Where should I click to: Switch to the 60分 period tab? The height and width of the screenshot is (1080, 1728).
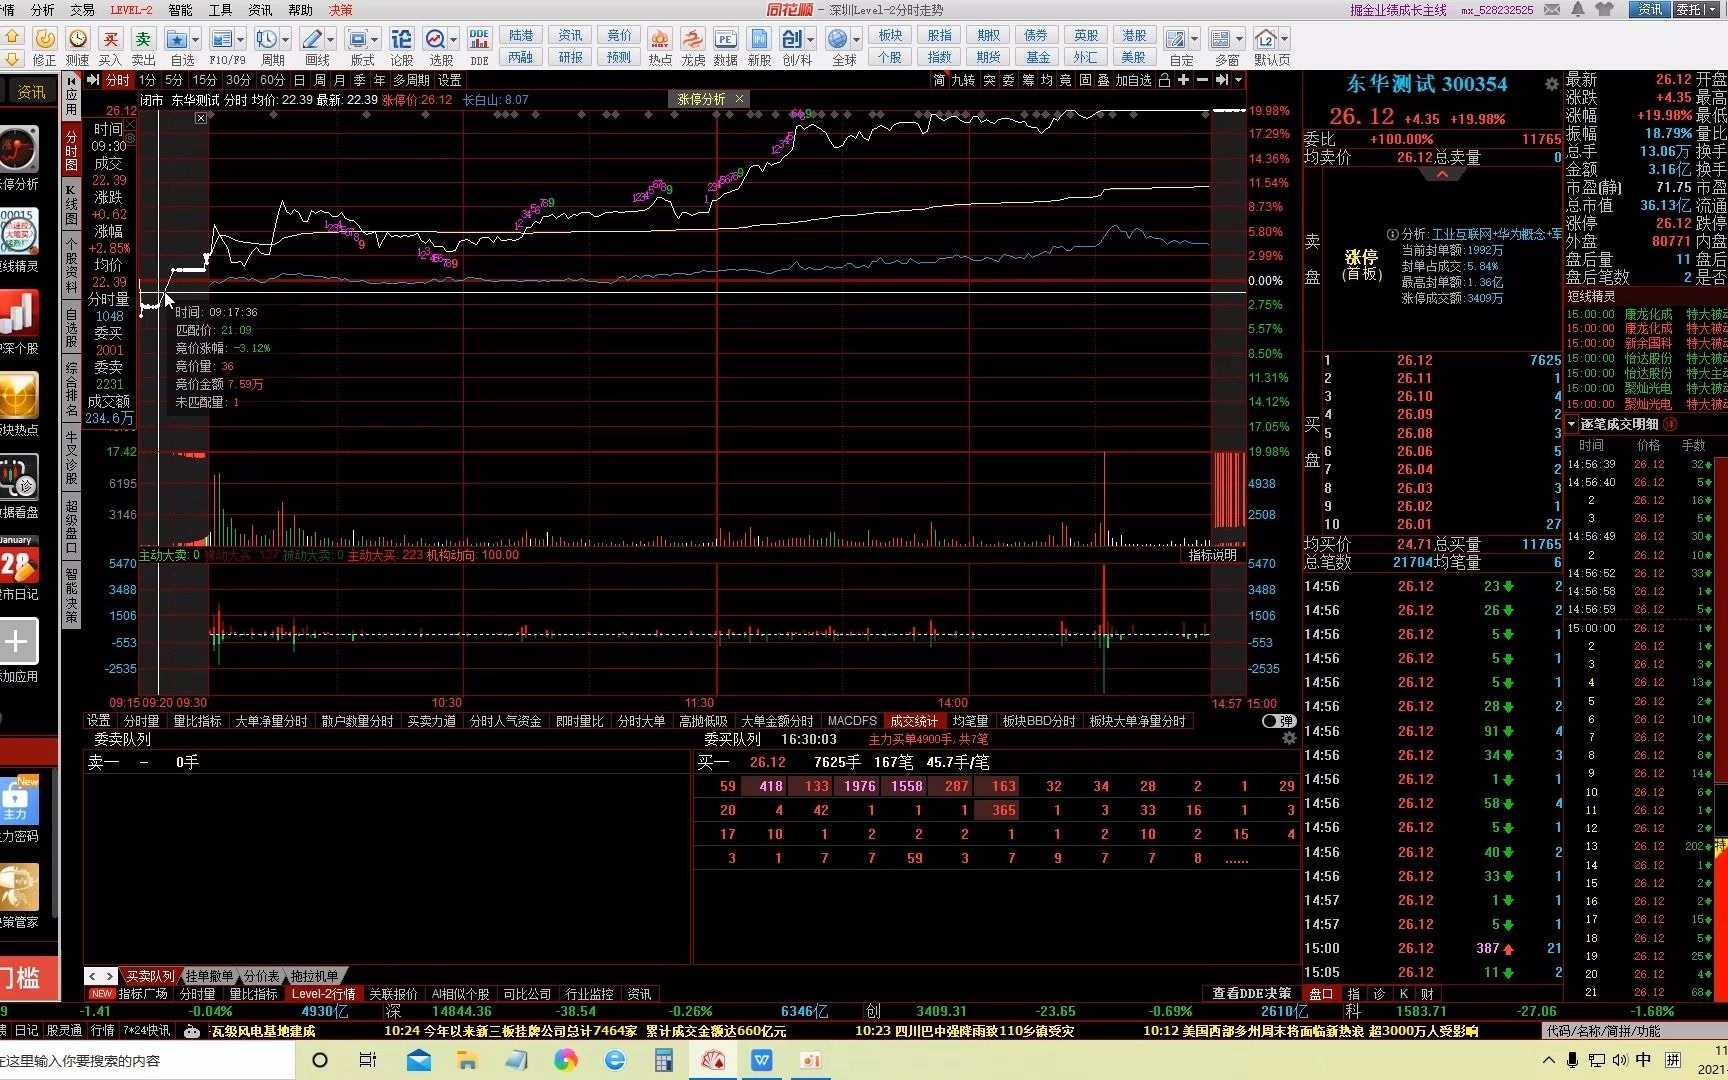pos(272,80)
